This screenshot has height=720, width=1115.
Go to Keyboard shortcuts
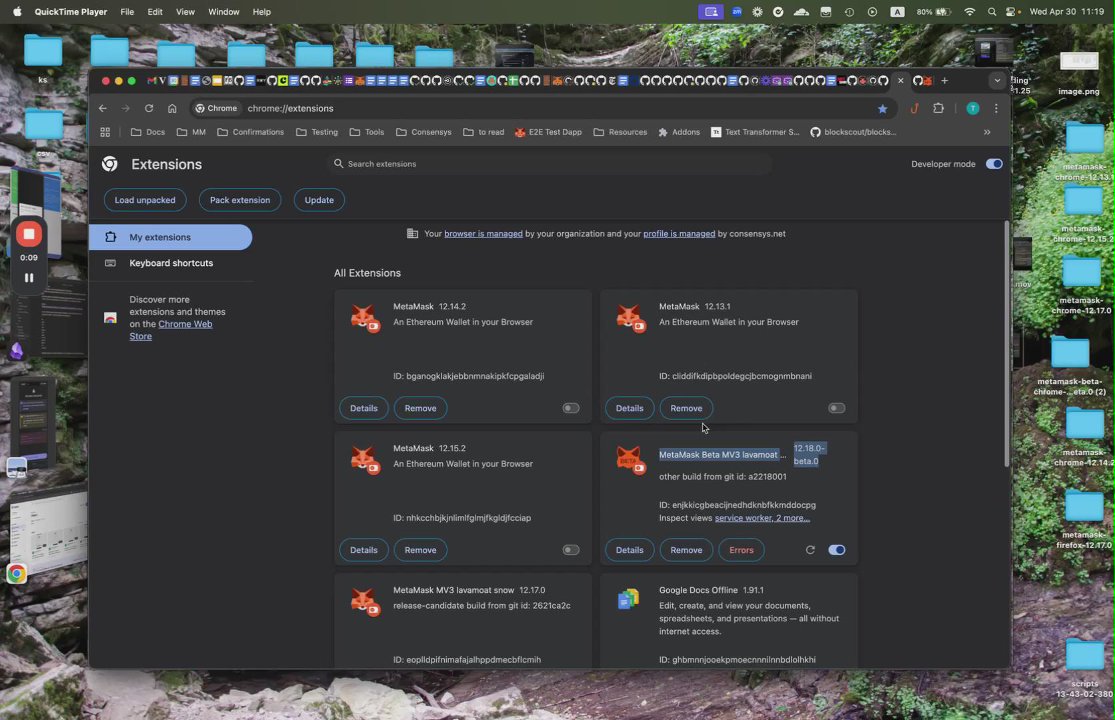(x=170, y=264)
